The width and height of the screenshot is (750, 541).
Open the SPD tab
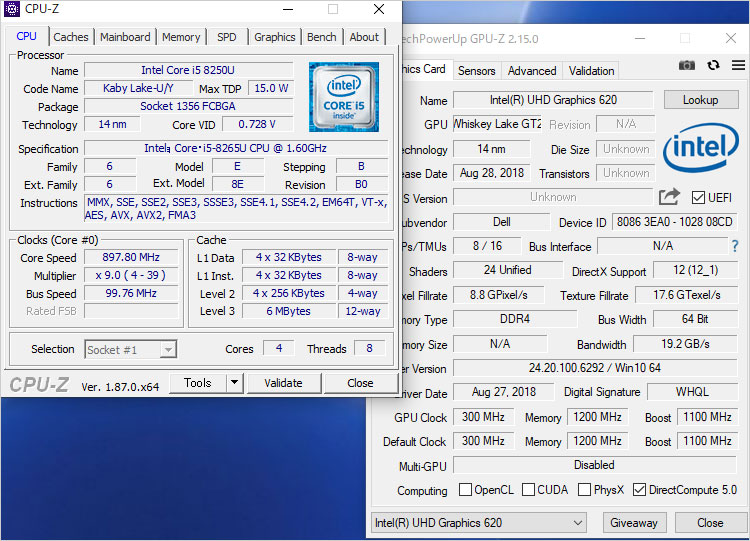click(x=226, y=37)
